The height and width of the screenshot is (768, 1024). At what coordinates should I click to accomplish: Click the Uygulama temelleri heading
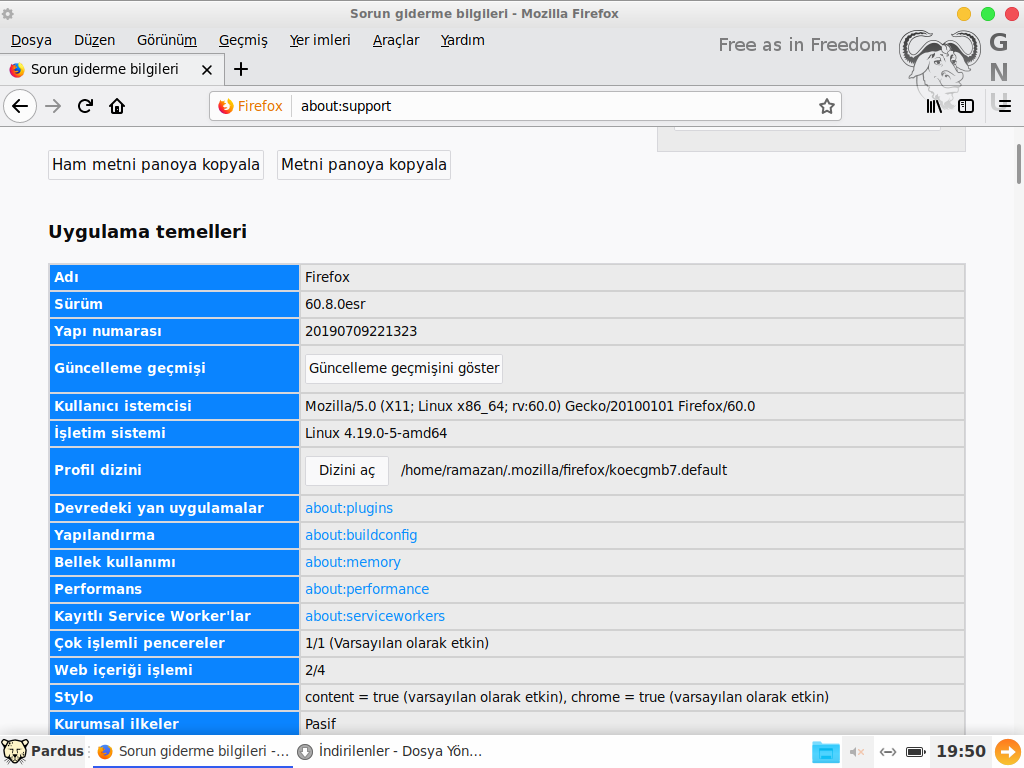click(148, 232)
